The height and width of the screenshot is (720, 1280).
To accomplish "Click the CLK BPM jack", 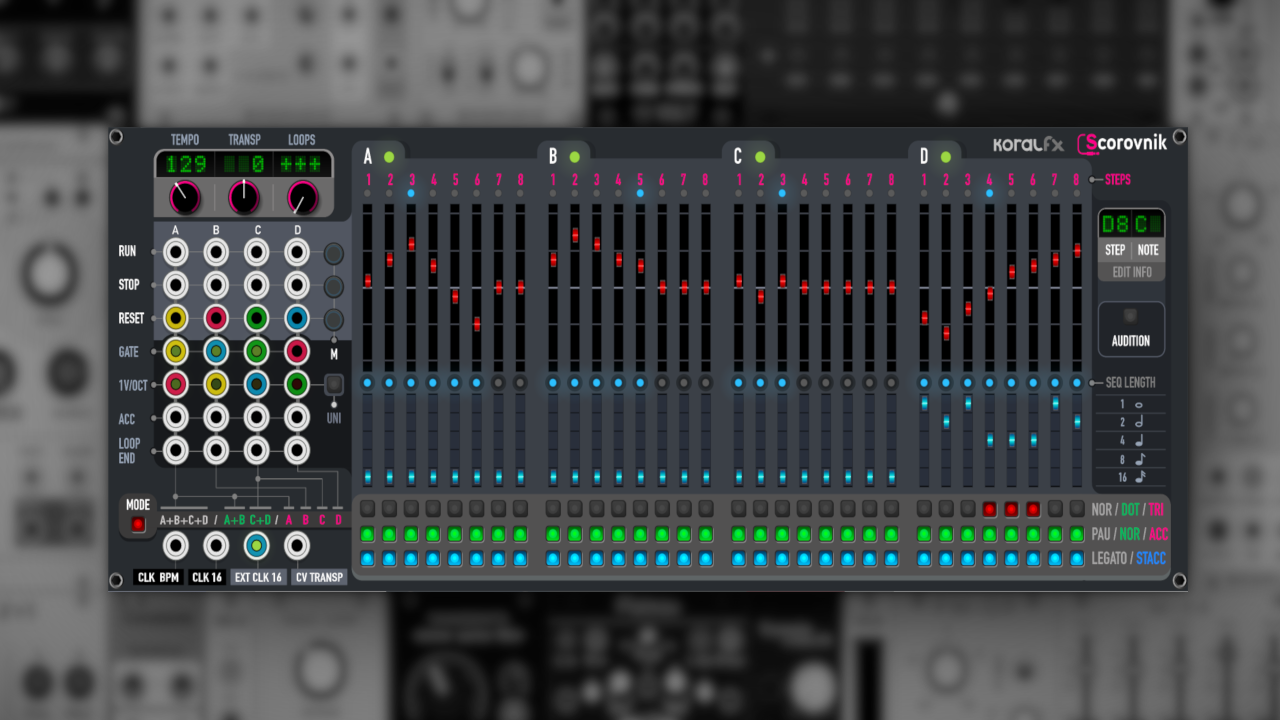I will [176, 545].
